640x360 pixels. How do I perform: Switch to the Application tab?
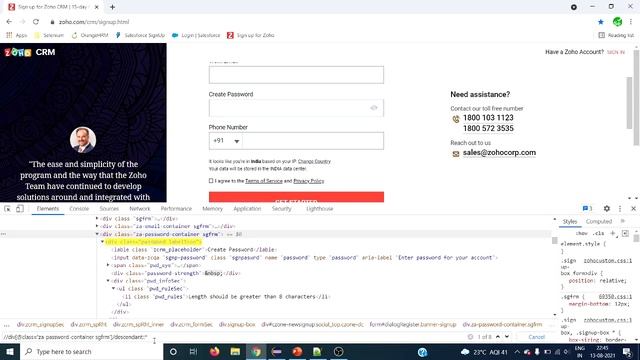click(x=247, y=209)
